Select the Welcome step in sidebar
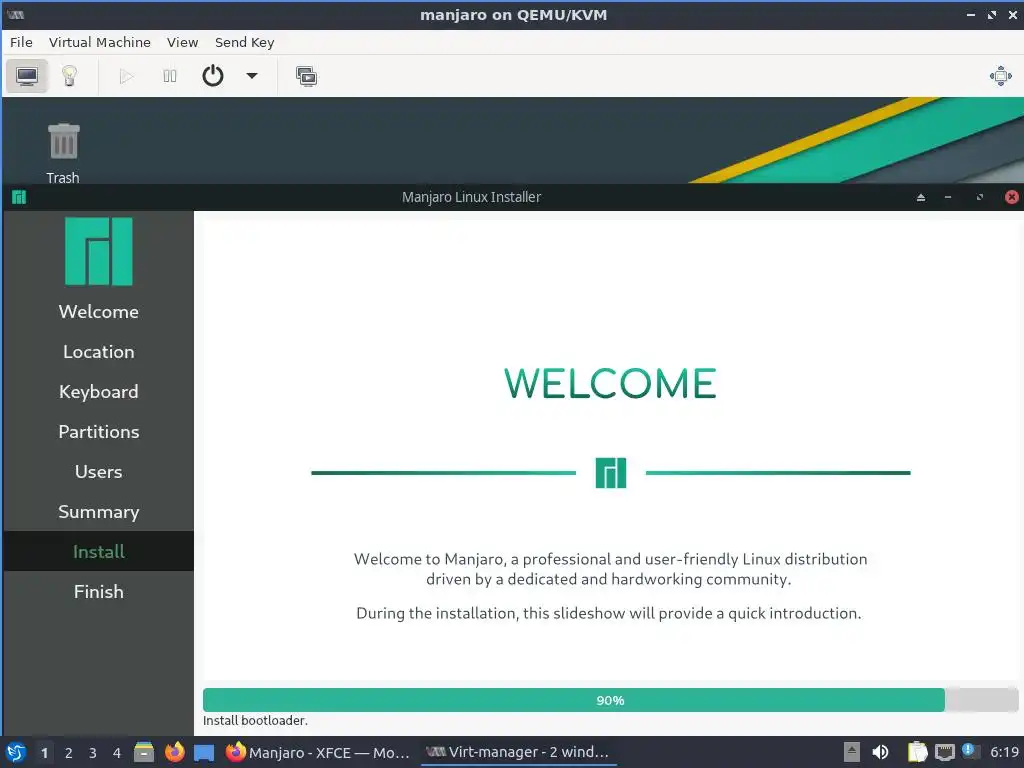1024x768 pixels. [99, 312]
